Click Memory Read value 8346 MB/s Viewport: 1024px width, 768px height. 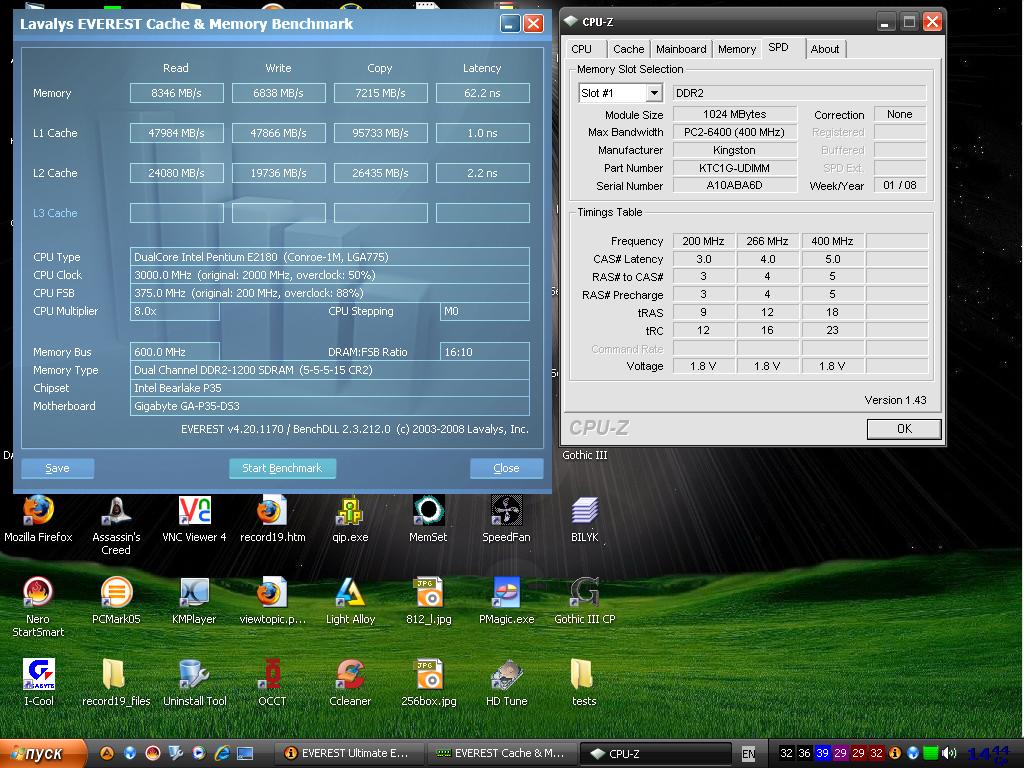click(176, 93)
